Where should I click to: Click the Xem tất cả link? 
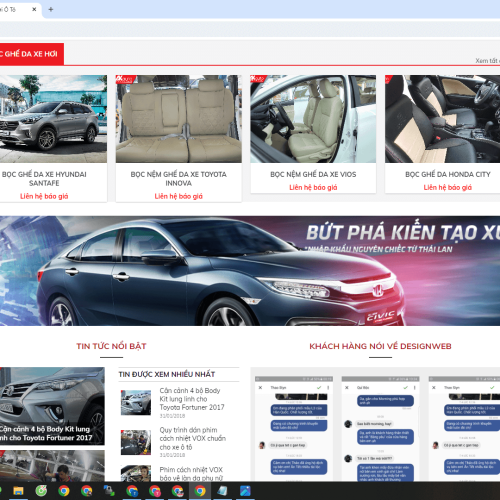[487, 61]
